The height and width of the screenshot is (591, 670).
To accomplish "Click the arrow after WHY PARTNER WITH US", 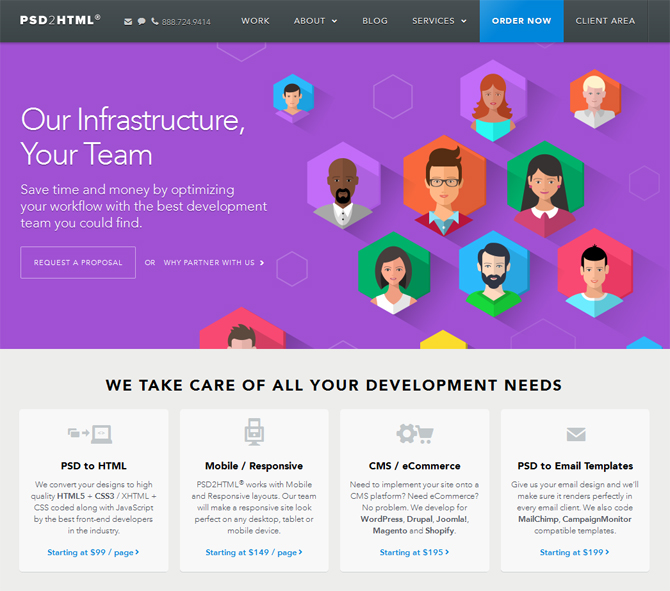I will [262, 263].
